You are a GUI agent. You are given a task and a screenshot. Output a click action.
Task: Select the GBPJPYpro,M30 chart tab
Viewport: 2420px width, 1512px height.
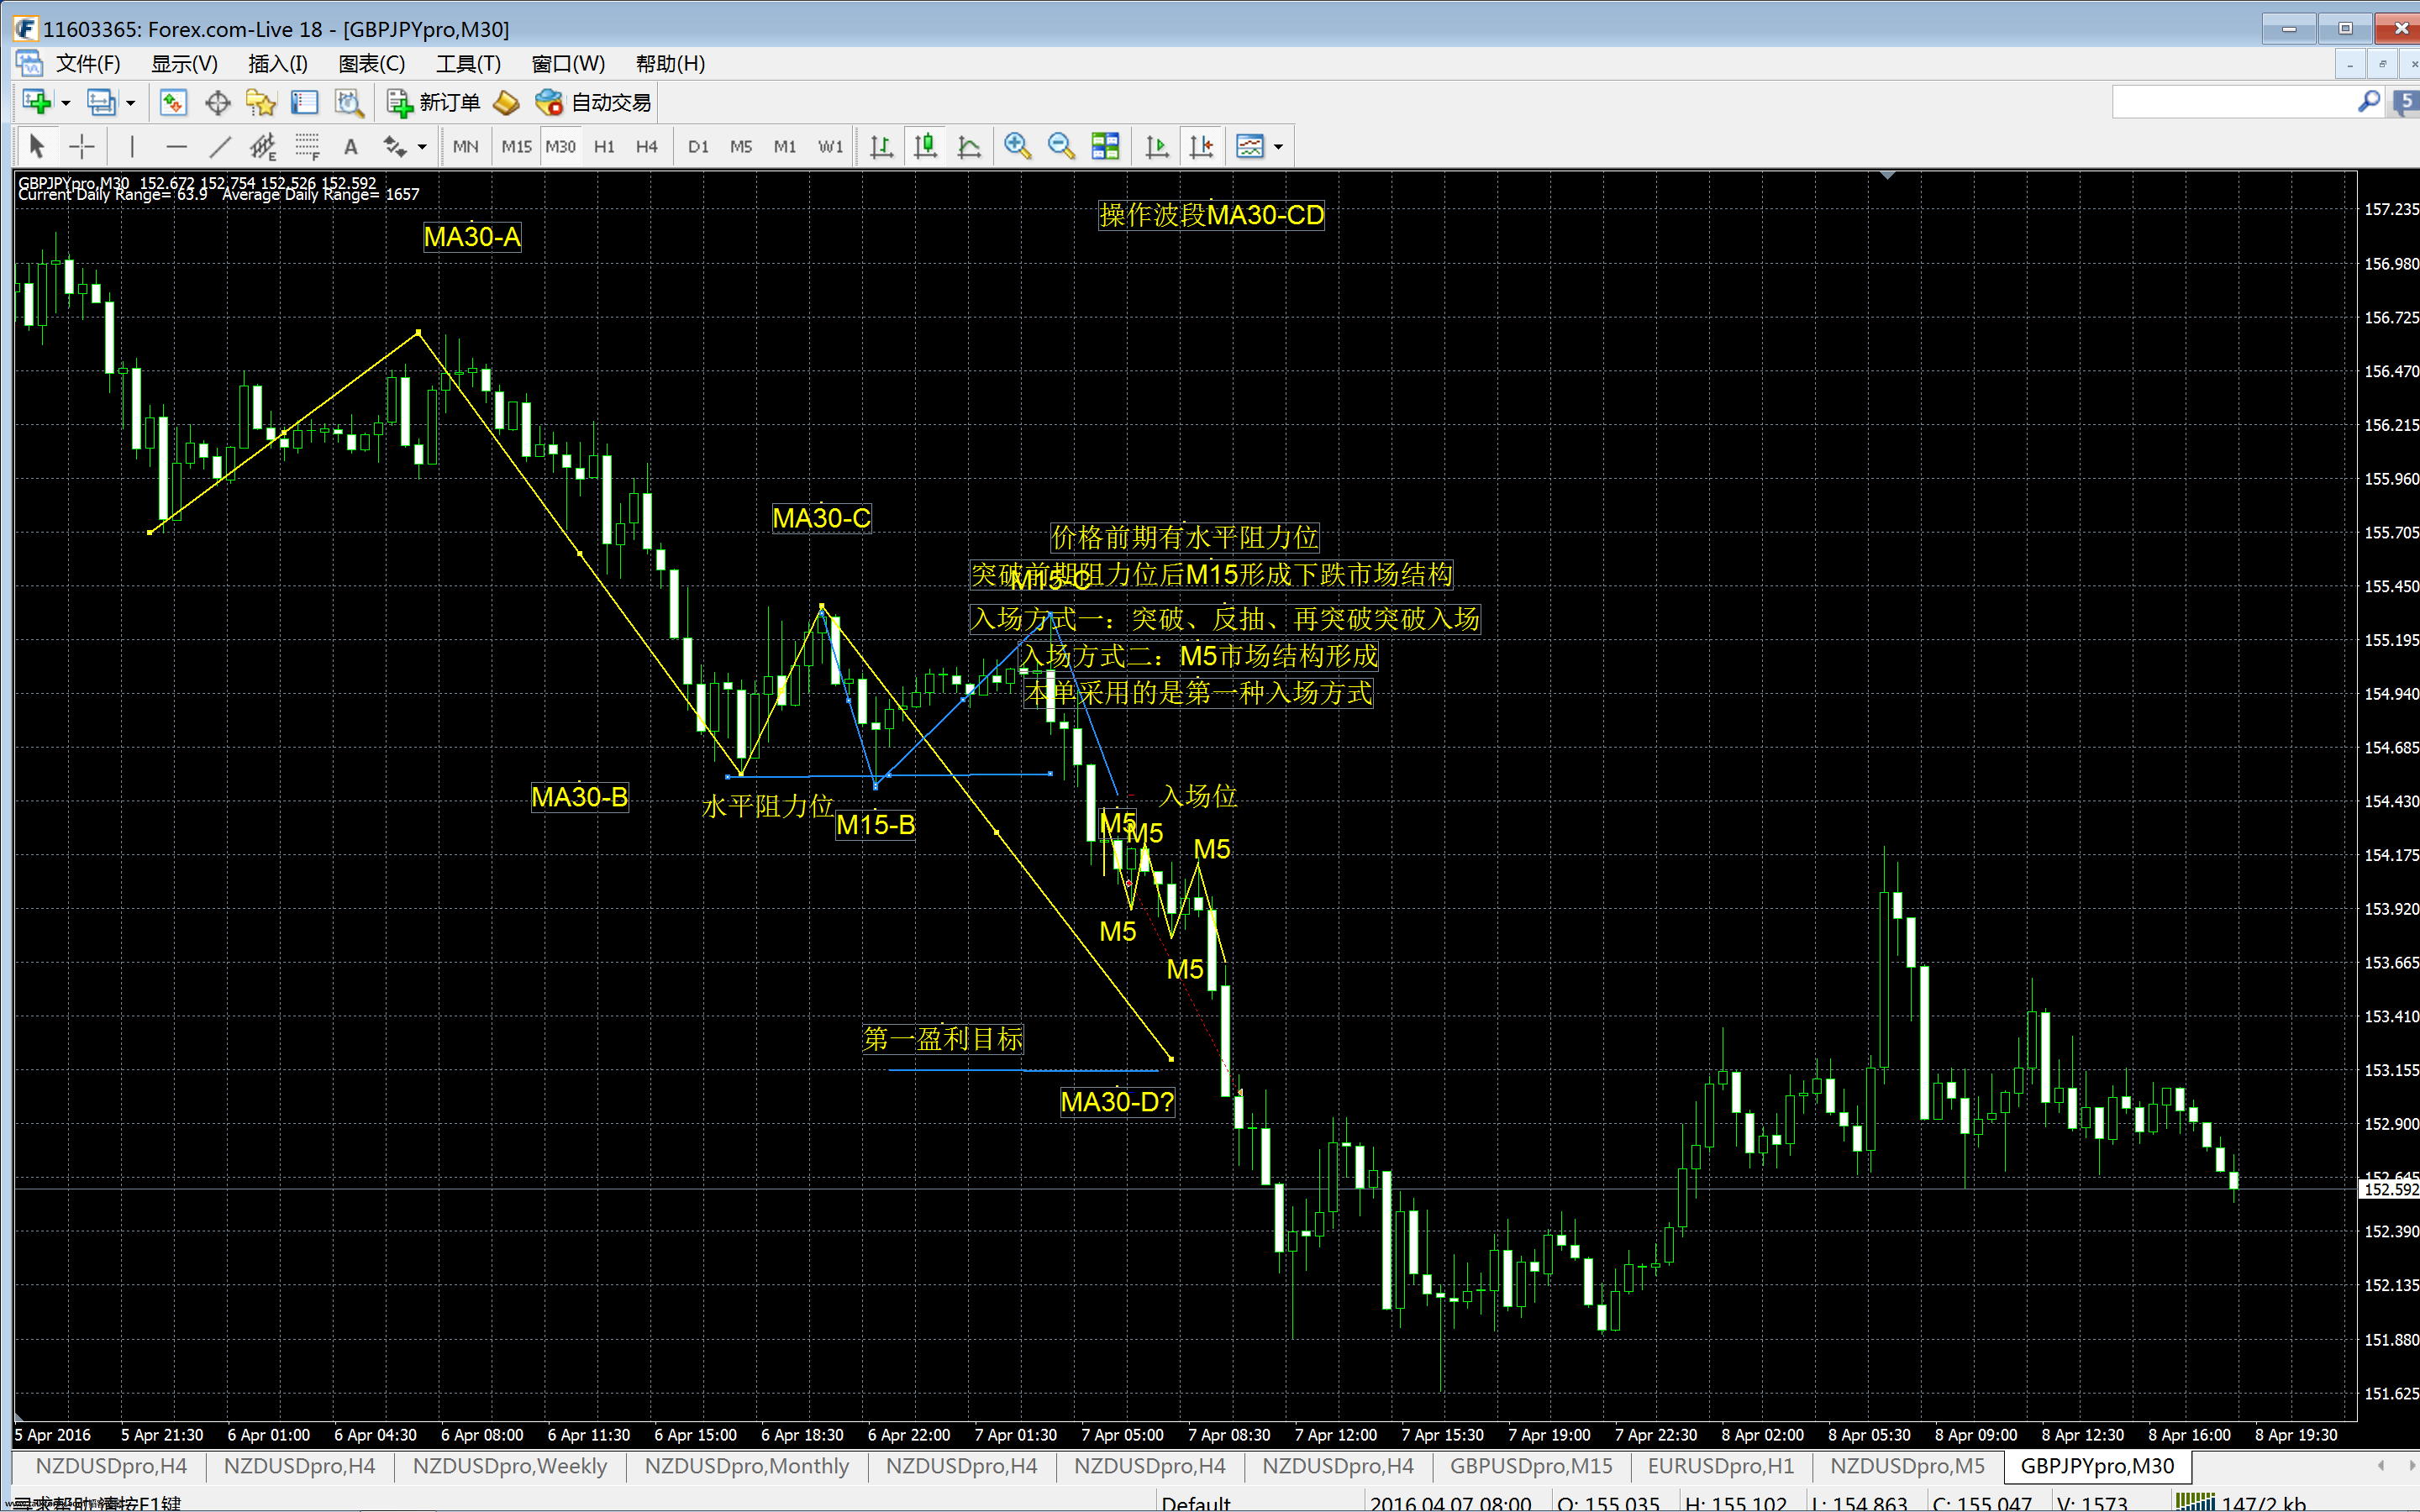(2097, 1466)
